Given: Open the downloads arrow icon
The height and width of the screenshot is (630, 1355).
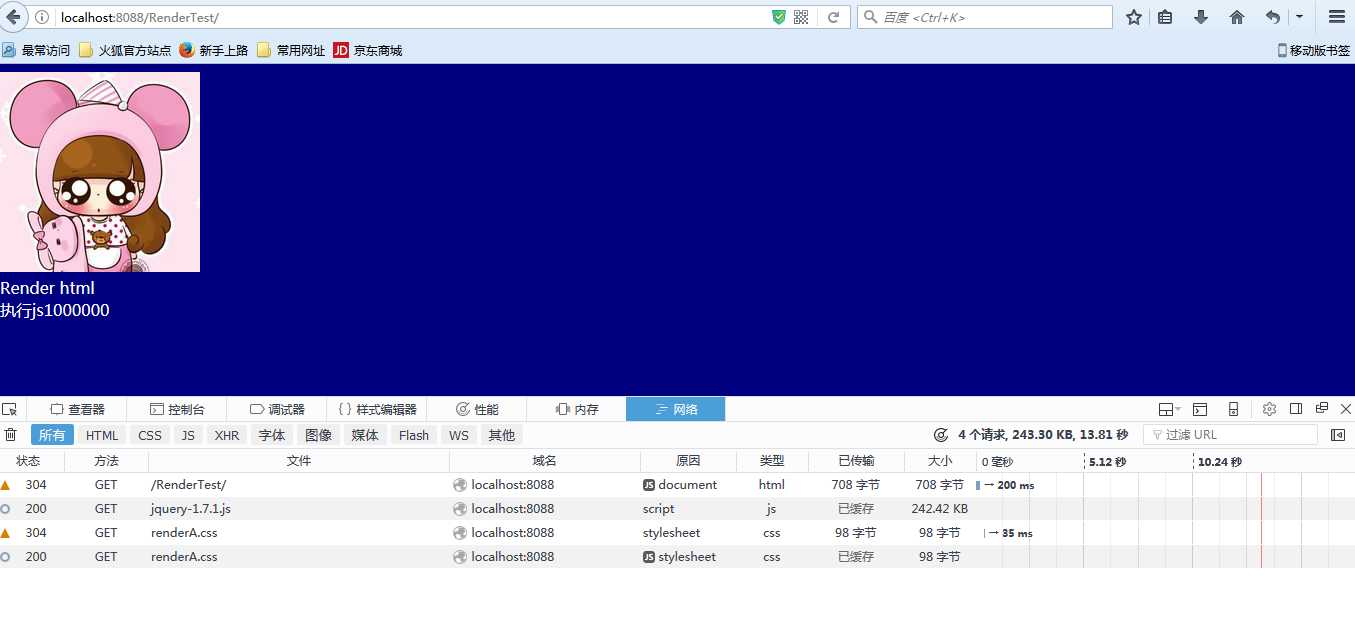Looking at the screenshot, I should 1201,17.
